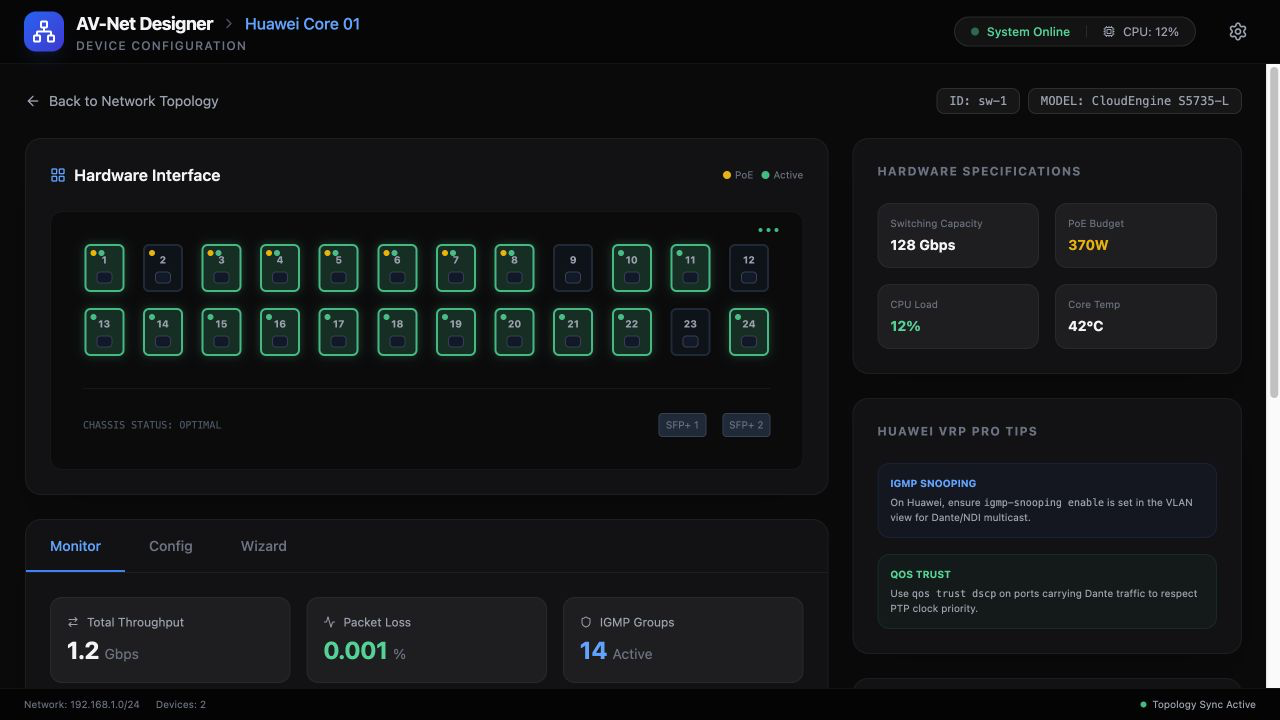Switch to the Config tab
This screenshot has width=1280, height=720.
coord(171,546)
